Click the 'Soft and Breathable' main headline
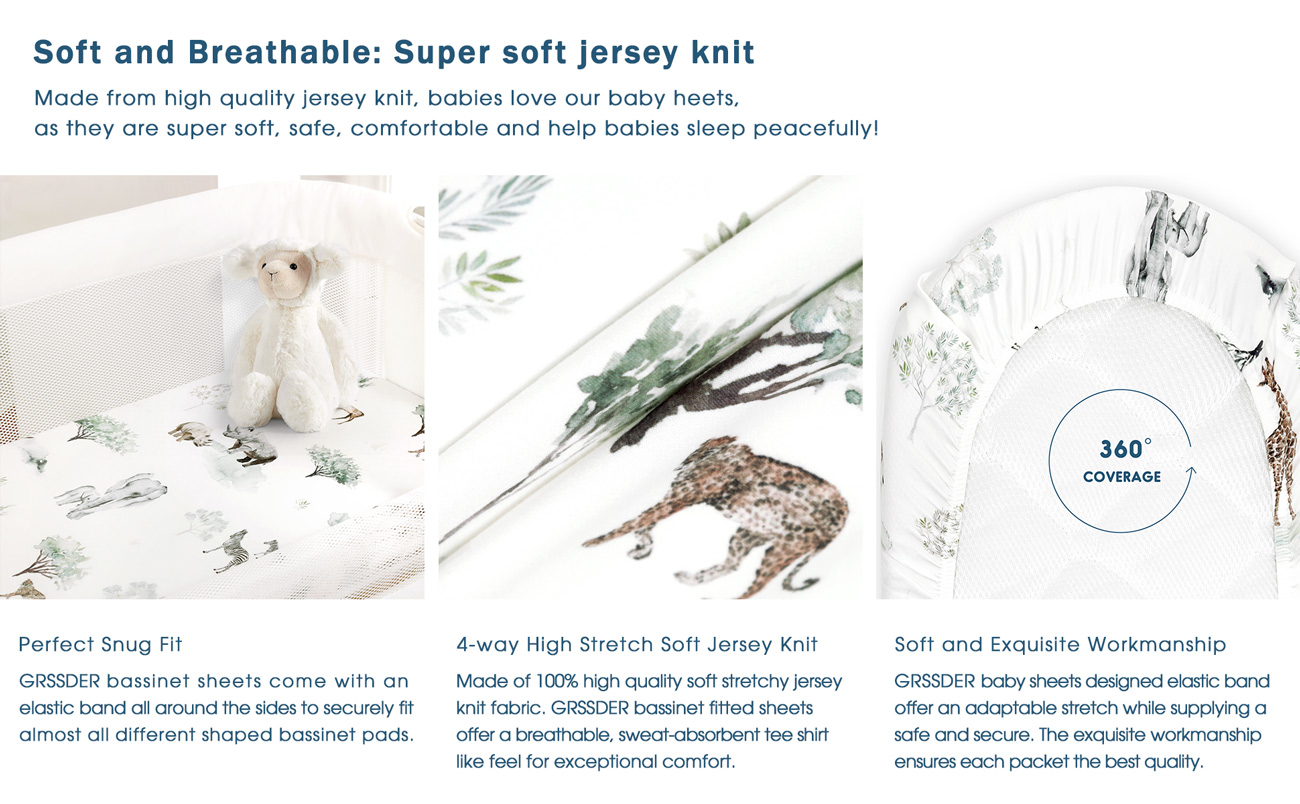Screen dimensions: 1300x804 pos(394,53)
